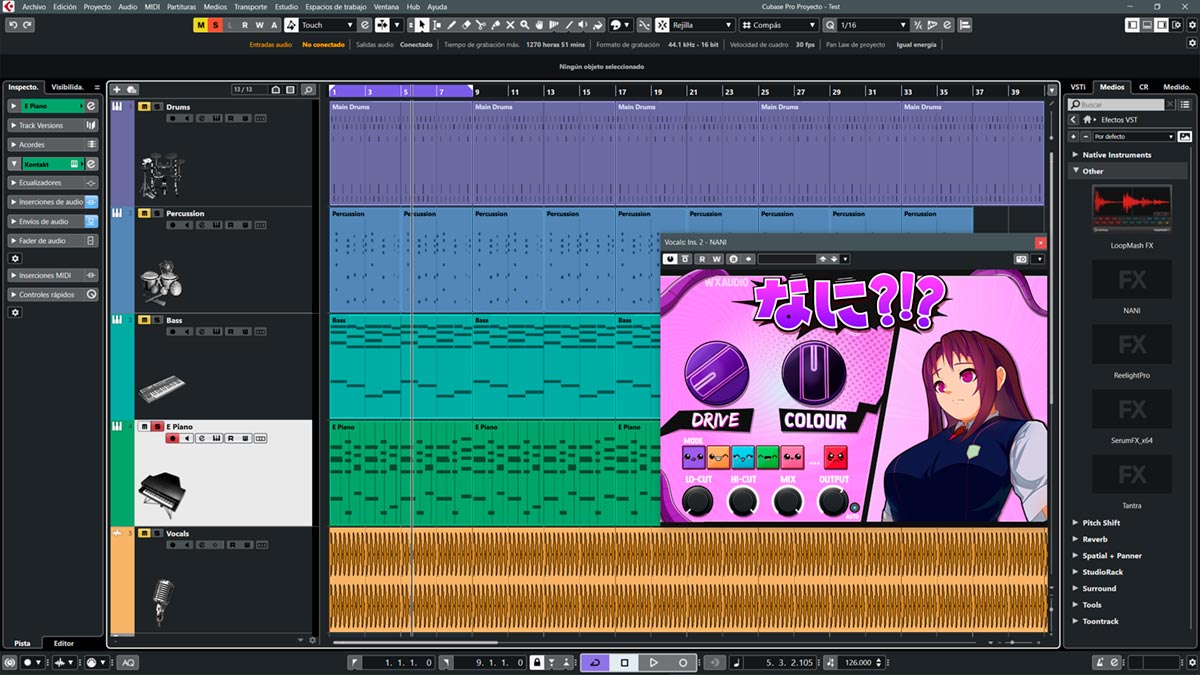1200x675 pixels.
Task: Click the NANI plugin snapshot camera icon
Action: (x=1021, y=259)
